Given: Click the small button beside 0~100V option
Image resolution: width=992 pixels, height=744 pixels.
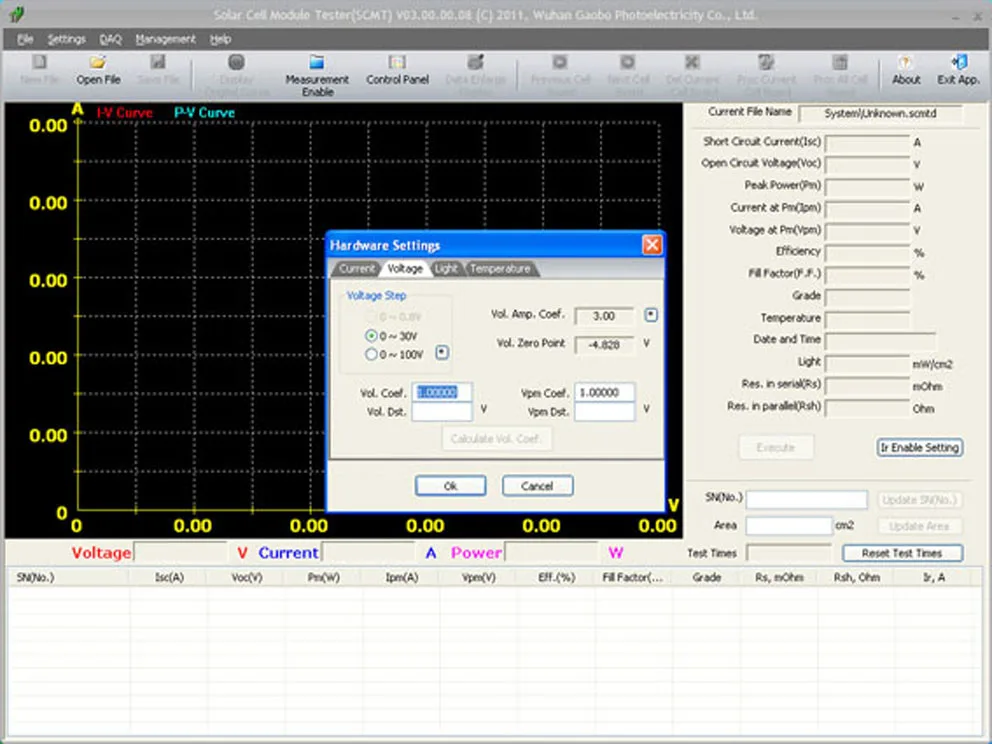Looking at the screenshot, I should [x=442, y=353].
